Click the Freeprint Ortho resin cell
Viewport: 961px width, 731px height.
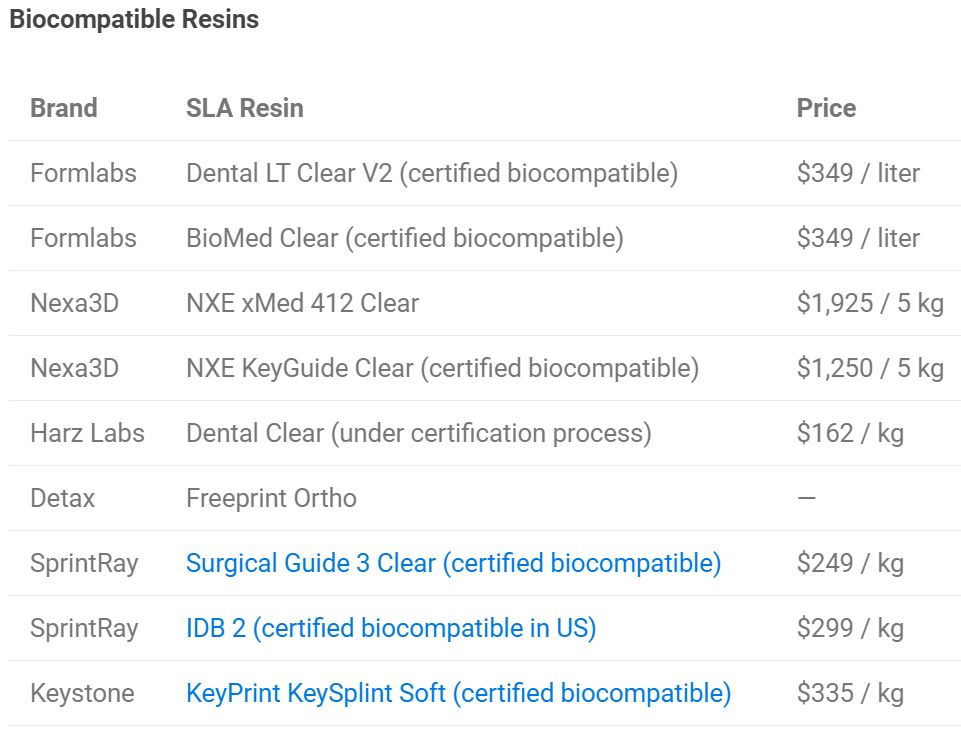tap(271, 498)
